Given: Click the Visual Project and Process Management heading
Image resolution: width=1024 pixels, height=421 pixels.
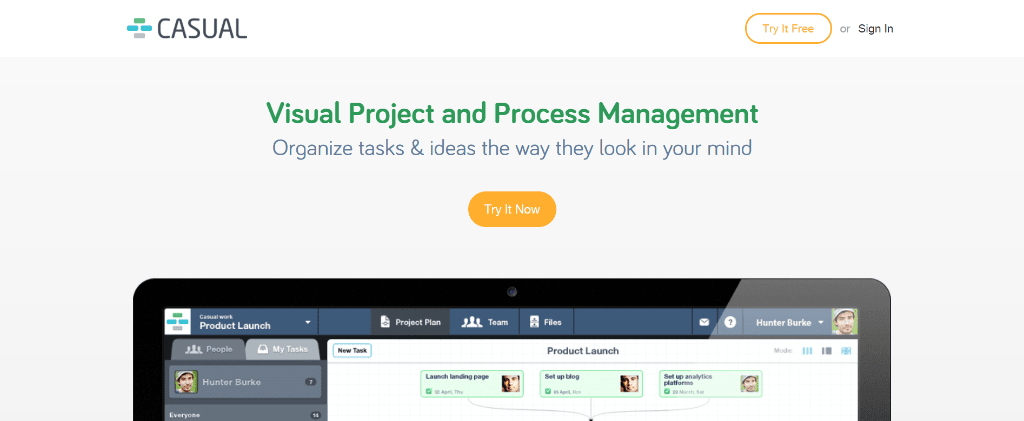Looking at the screenshot, I should coord(512,114).
